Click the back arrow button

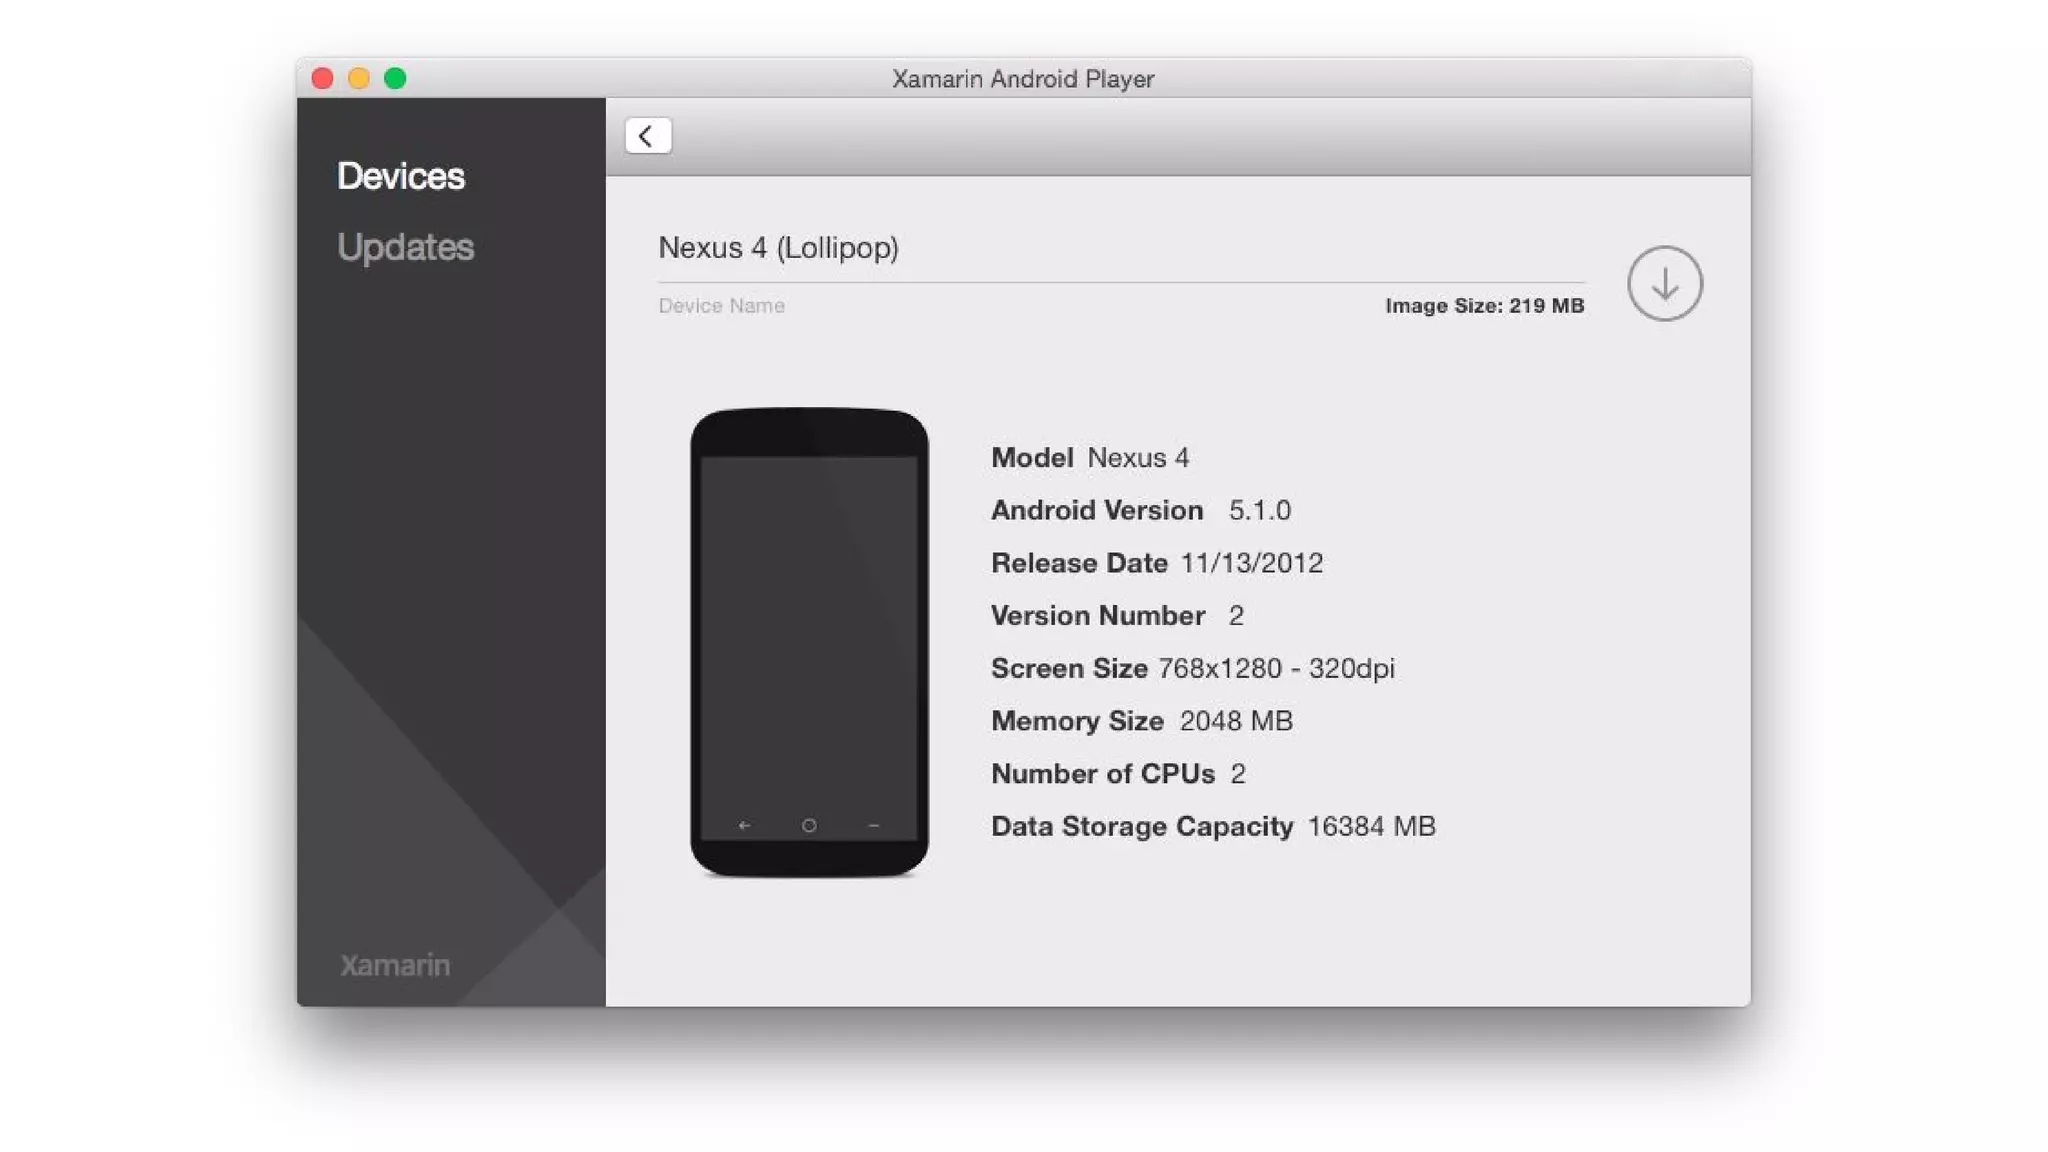(x=648, y=136)
